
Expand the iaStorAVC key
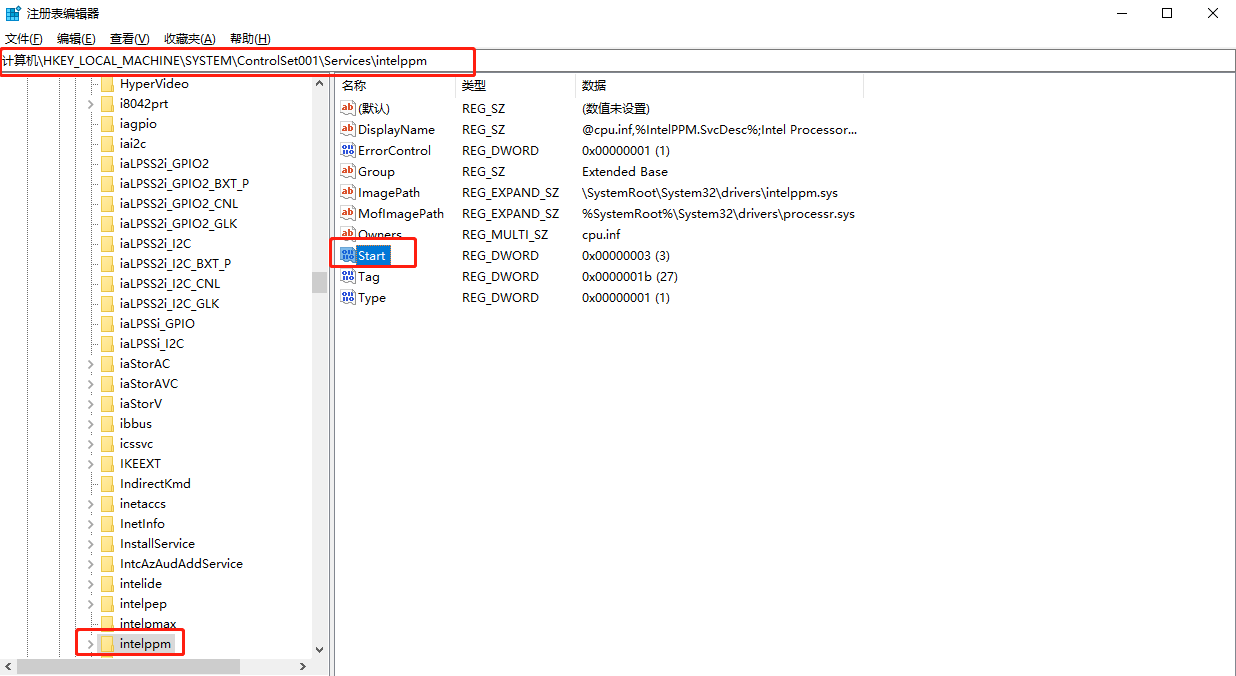coord(91,384)
